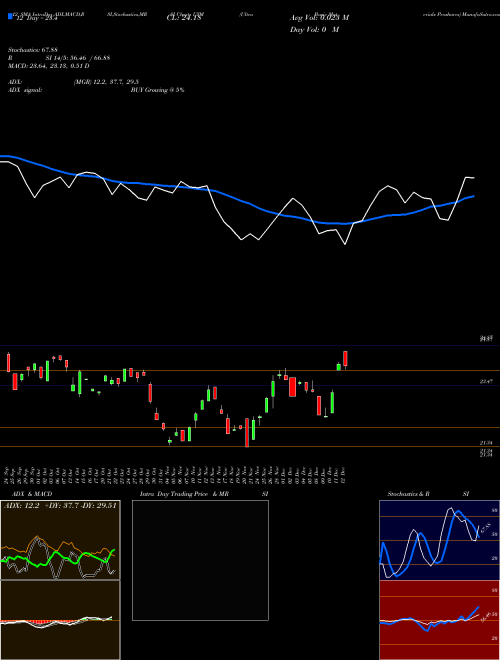Click the 'ADX & MACD' panel title

[32, 494]
